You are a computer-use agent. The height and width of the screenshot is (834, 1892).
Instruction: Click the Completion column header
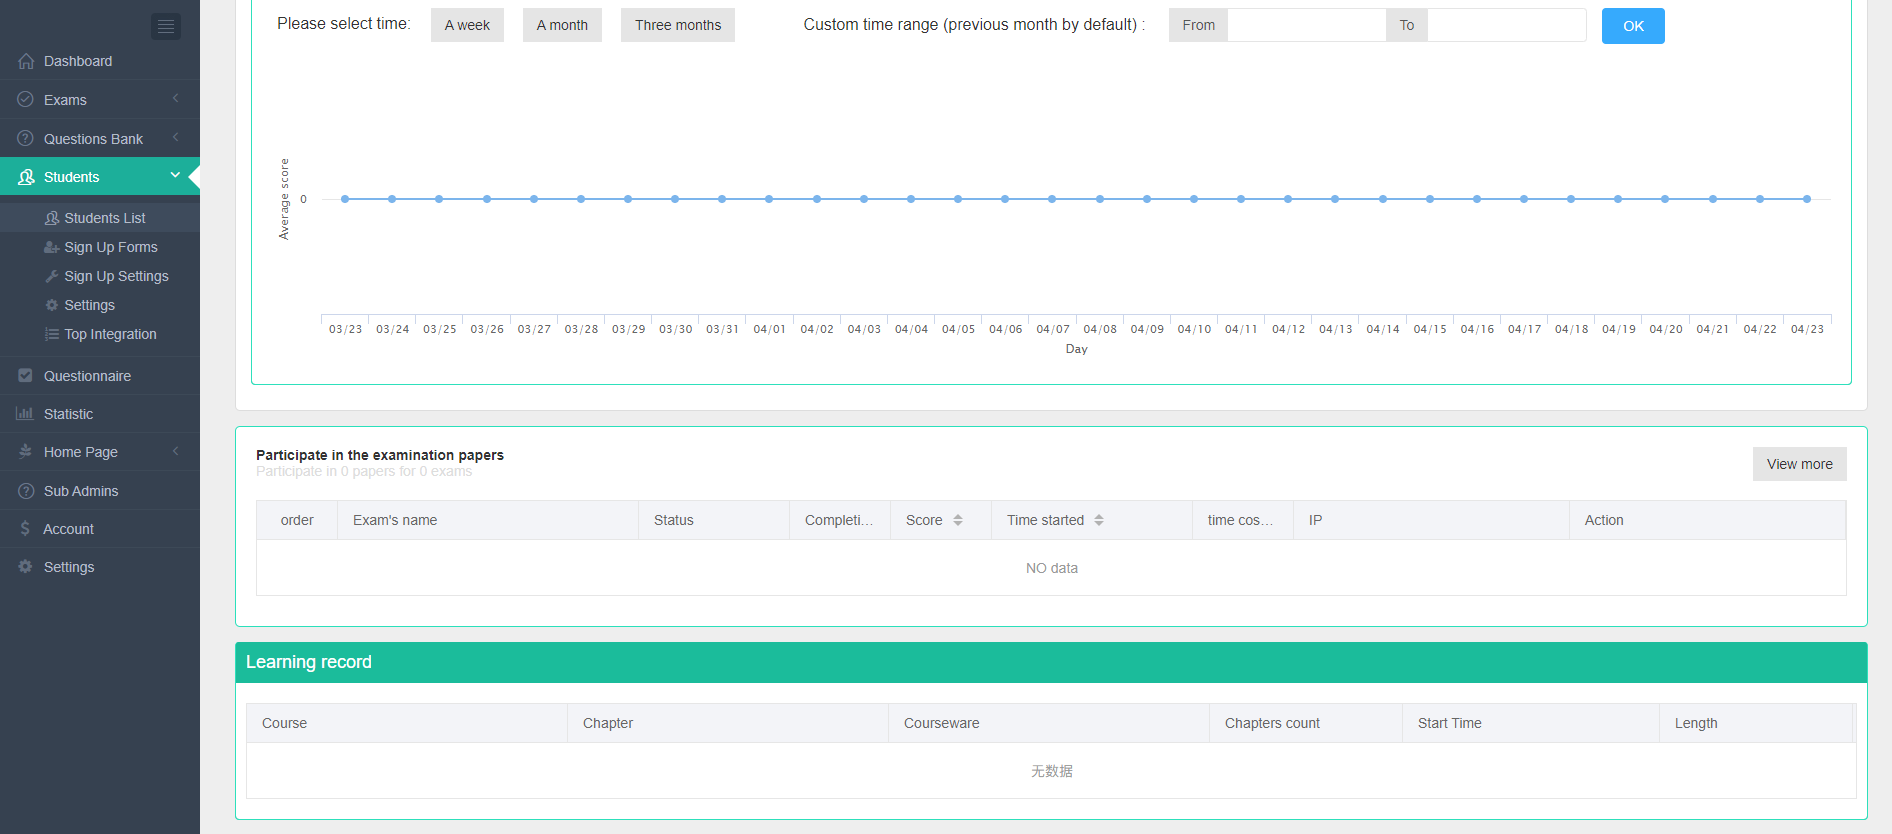[x=840, y=520]
